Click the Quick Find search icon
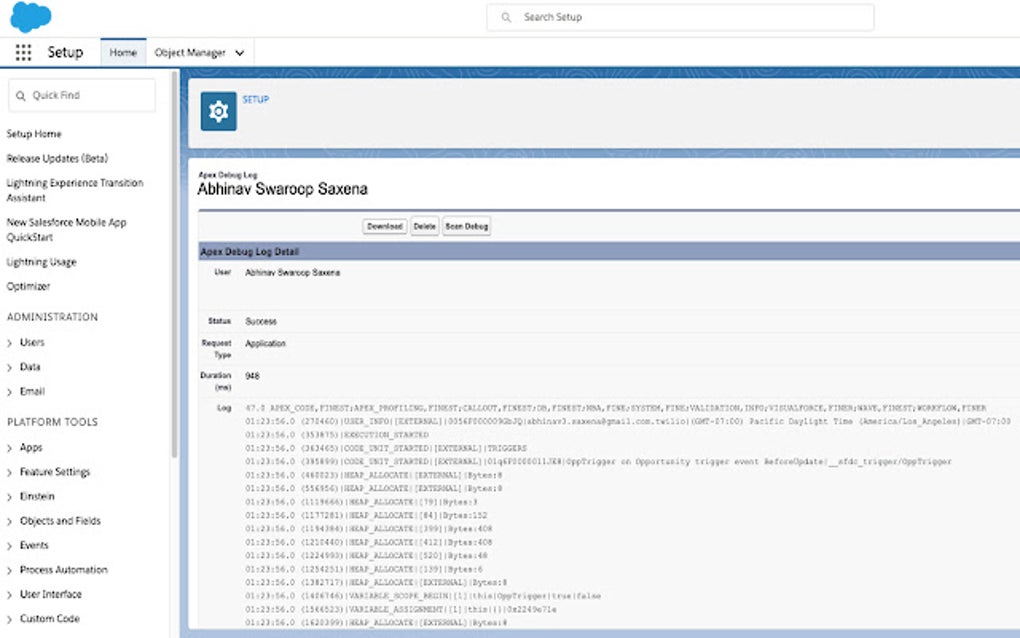Viewport: 1020px width, 638px height. coord(18,95)
